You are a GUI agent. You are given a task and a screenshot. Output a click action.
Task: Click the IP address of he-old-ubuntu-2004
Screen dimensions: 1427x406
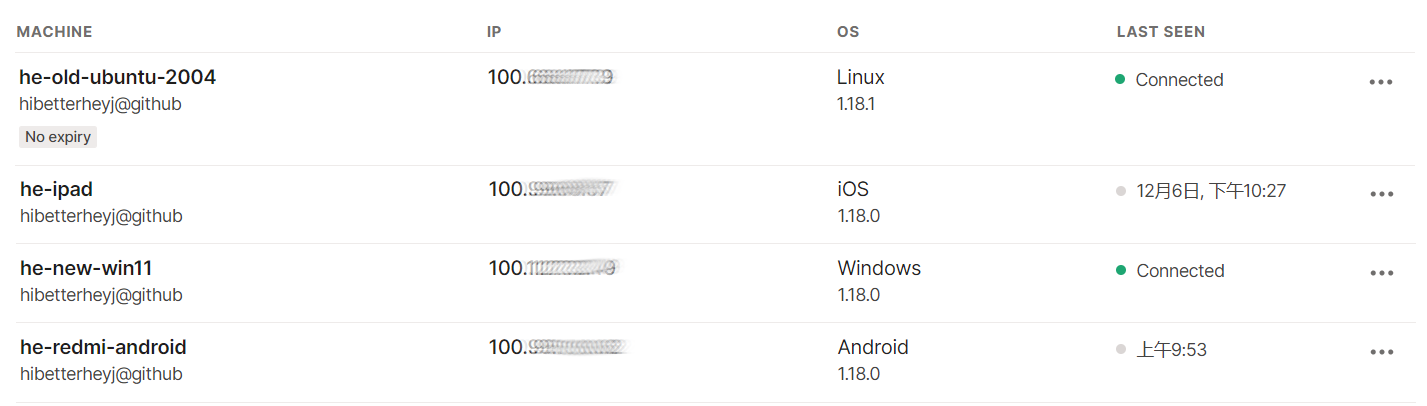(x=550, y=76)
